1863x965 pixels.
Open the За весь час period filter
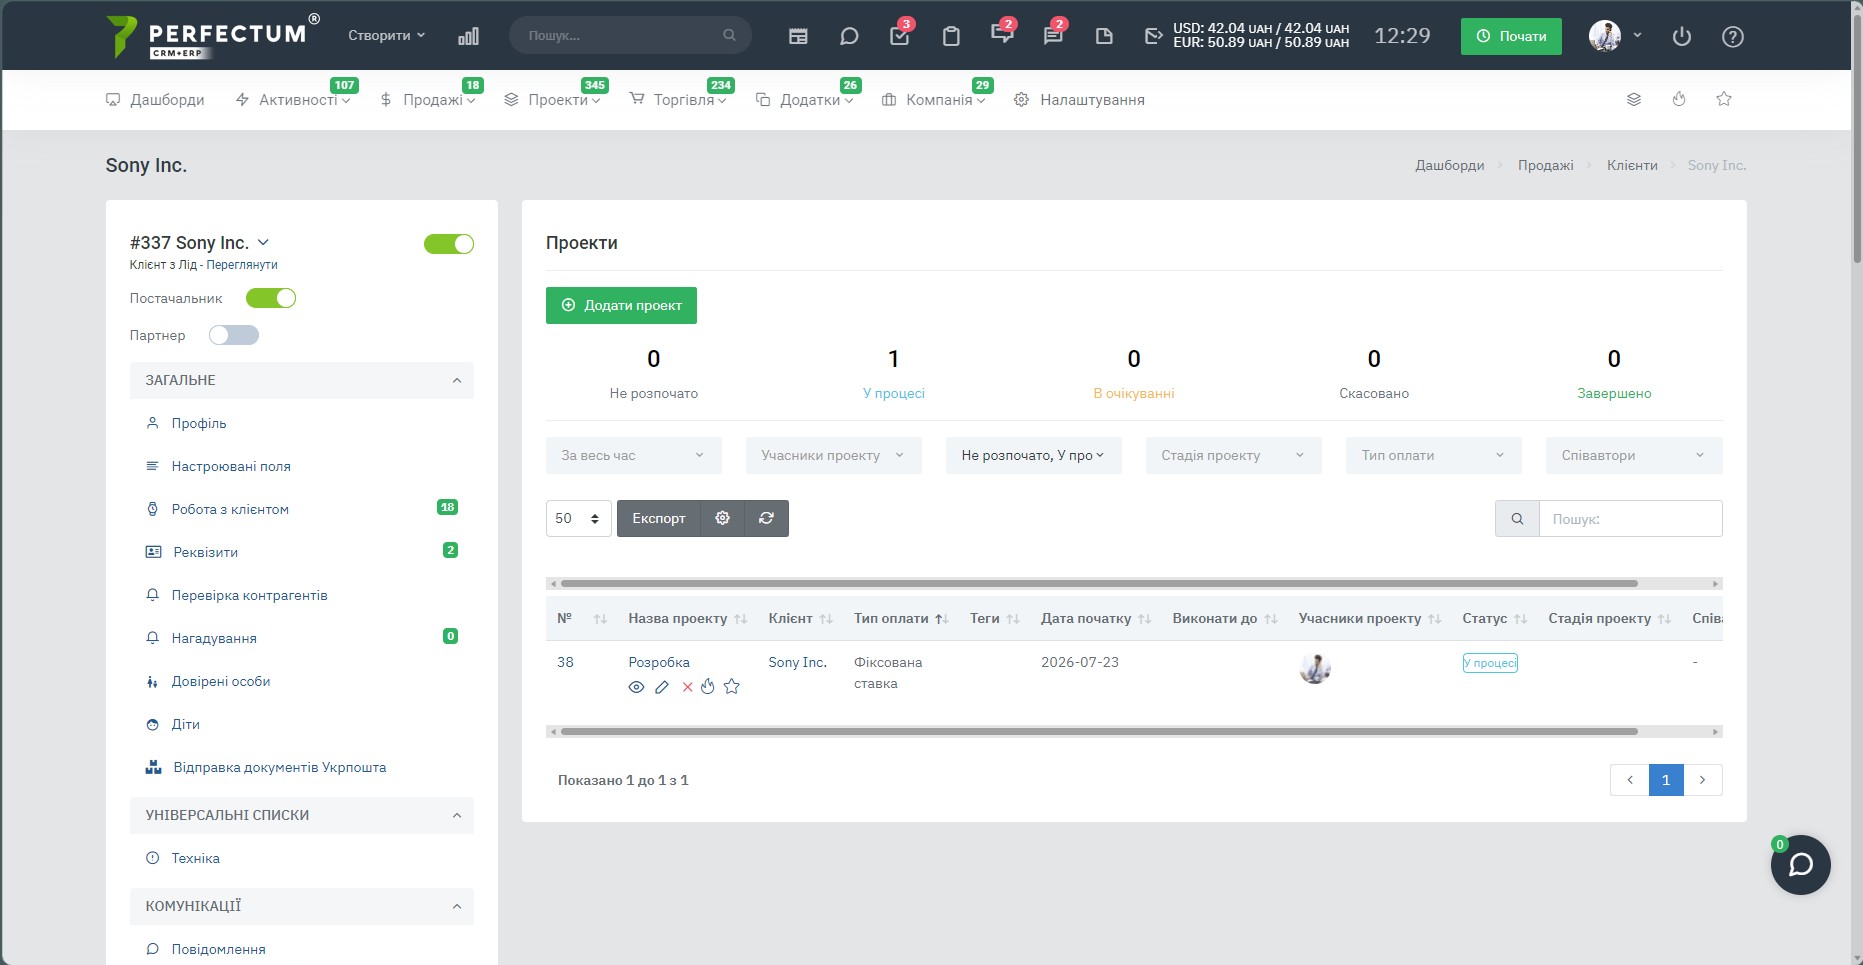click(634, 456)
